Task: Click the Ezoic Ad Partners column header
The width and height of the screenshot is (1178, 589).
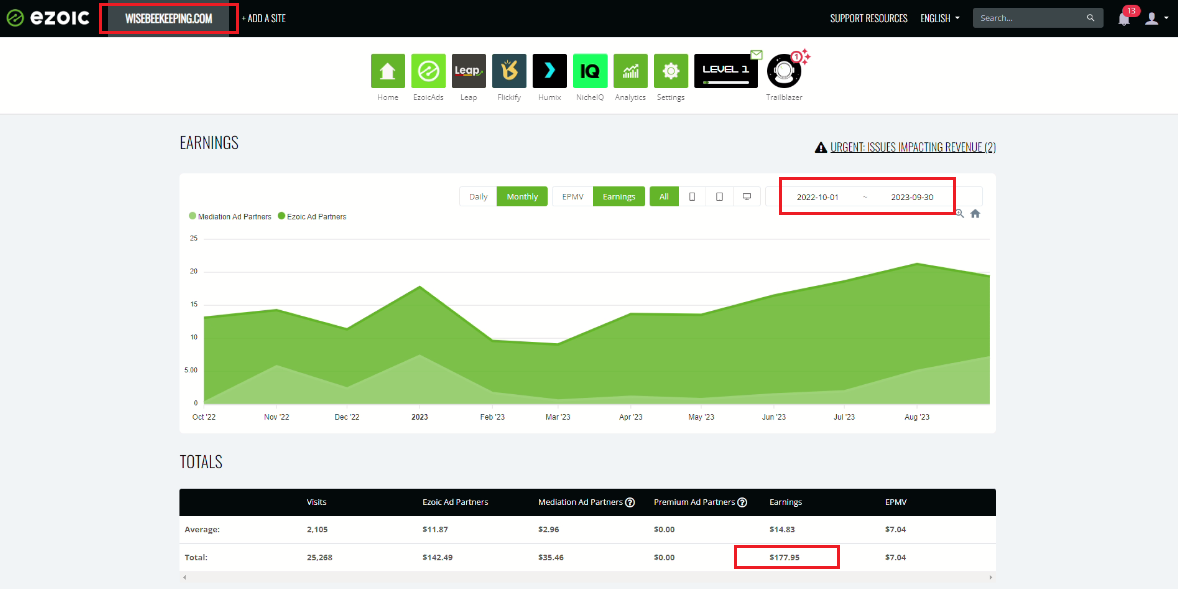Action: point(455,503)
